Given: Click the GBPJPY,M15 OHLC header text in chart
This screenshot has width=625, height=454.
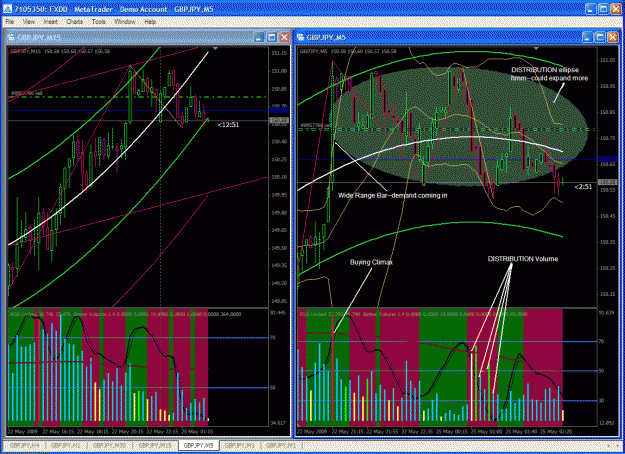Looking at the screenshot, I should click(x=60, y=51).
